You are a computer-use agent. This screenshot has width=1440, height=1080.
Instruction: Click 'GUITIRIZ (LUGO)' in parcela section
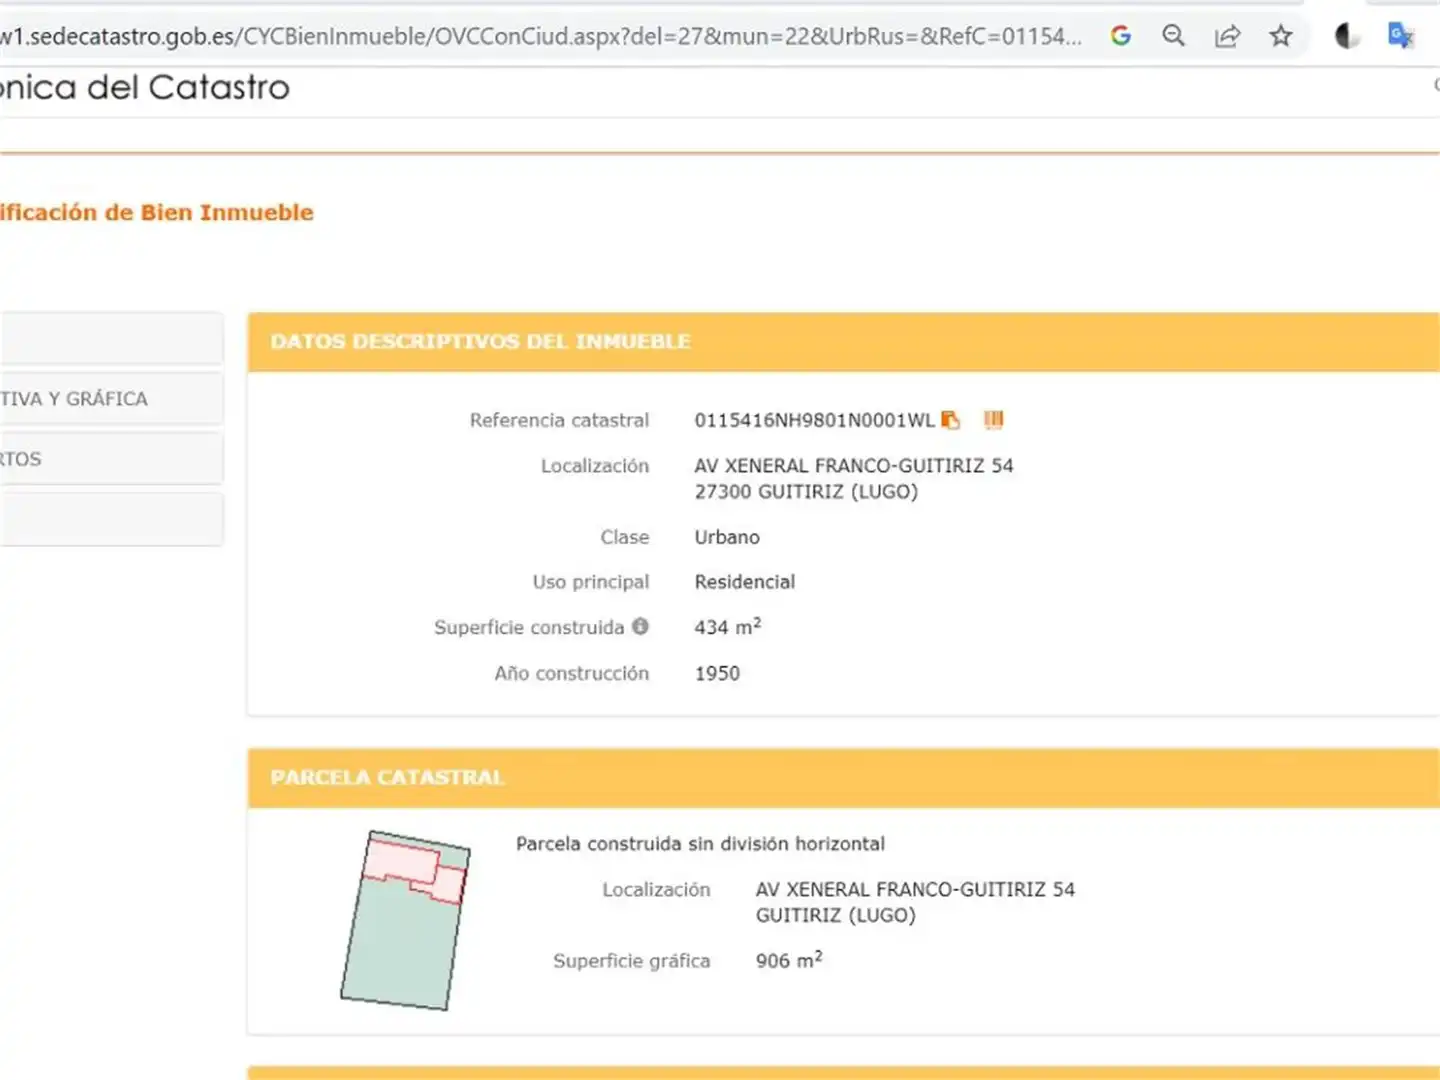[835, 915]
